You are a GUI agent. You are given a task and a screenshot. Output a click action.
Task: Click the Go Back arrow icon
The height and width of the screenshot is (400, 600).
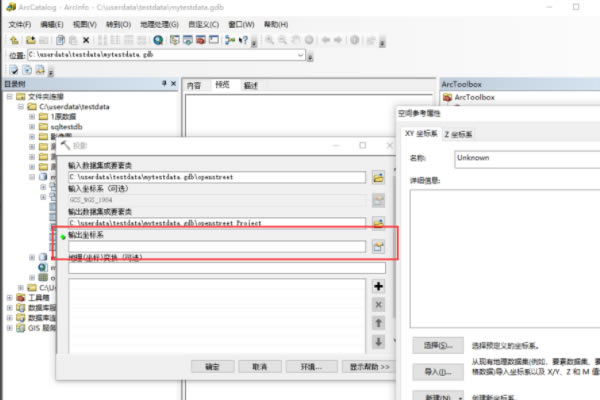coord(326,40)
